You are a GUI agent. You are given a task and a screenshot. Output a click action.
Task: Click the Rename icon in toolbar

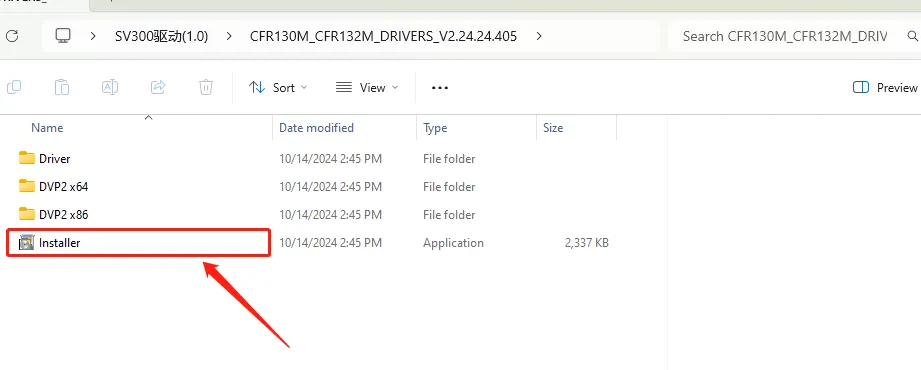110,88
